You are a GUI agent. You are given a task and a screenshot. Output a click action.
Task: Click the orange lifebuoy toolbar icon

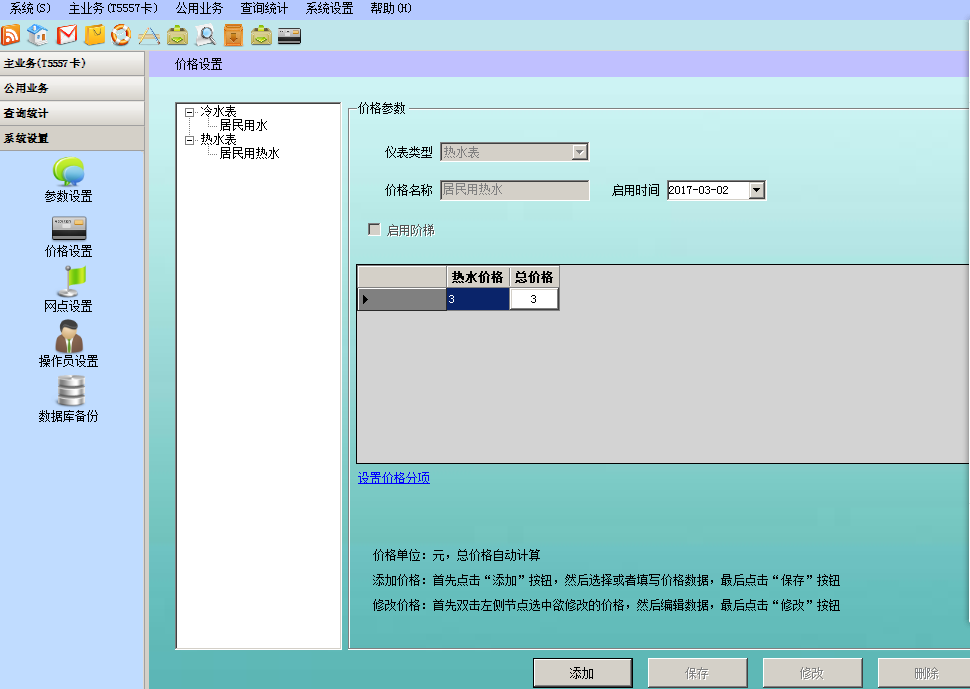click(121, 35)
